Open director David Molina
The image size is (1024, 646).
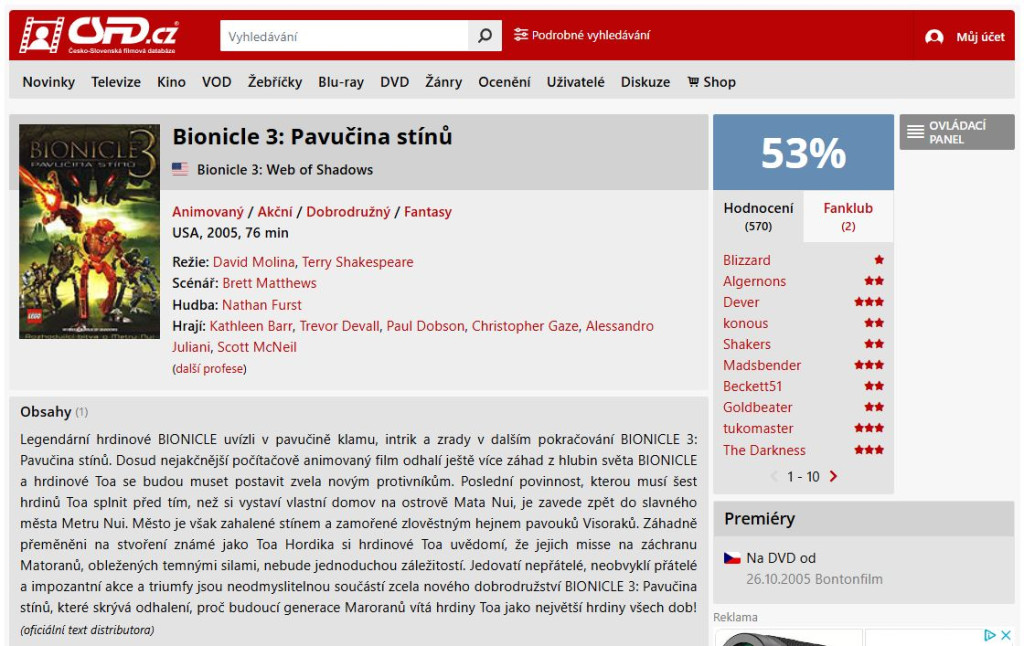253,262
